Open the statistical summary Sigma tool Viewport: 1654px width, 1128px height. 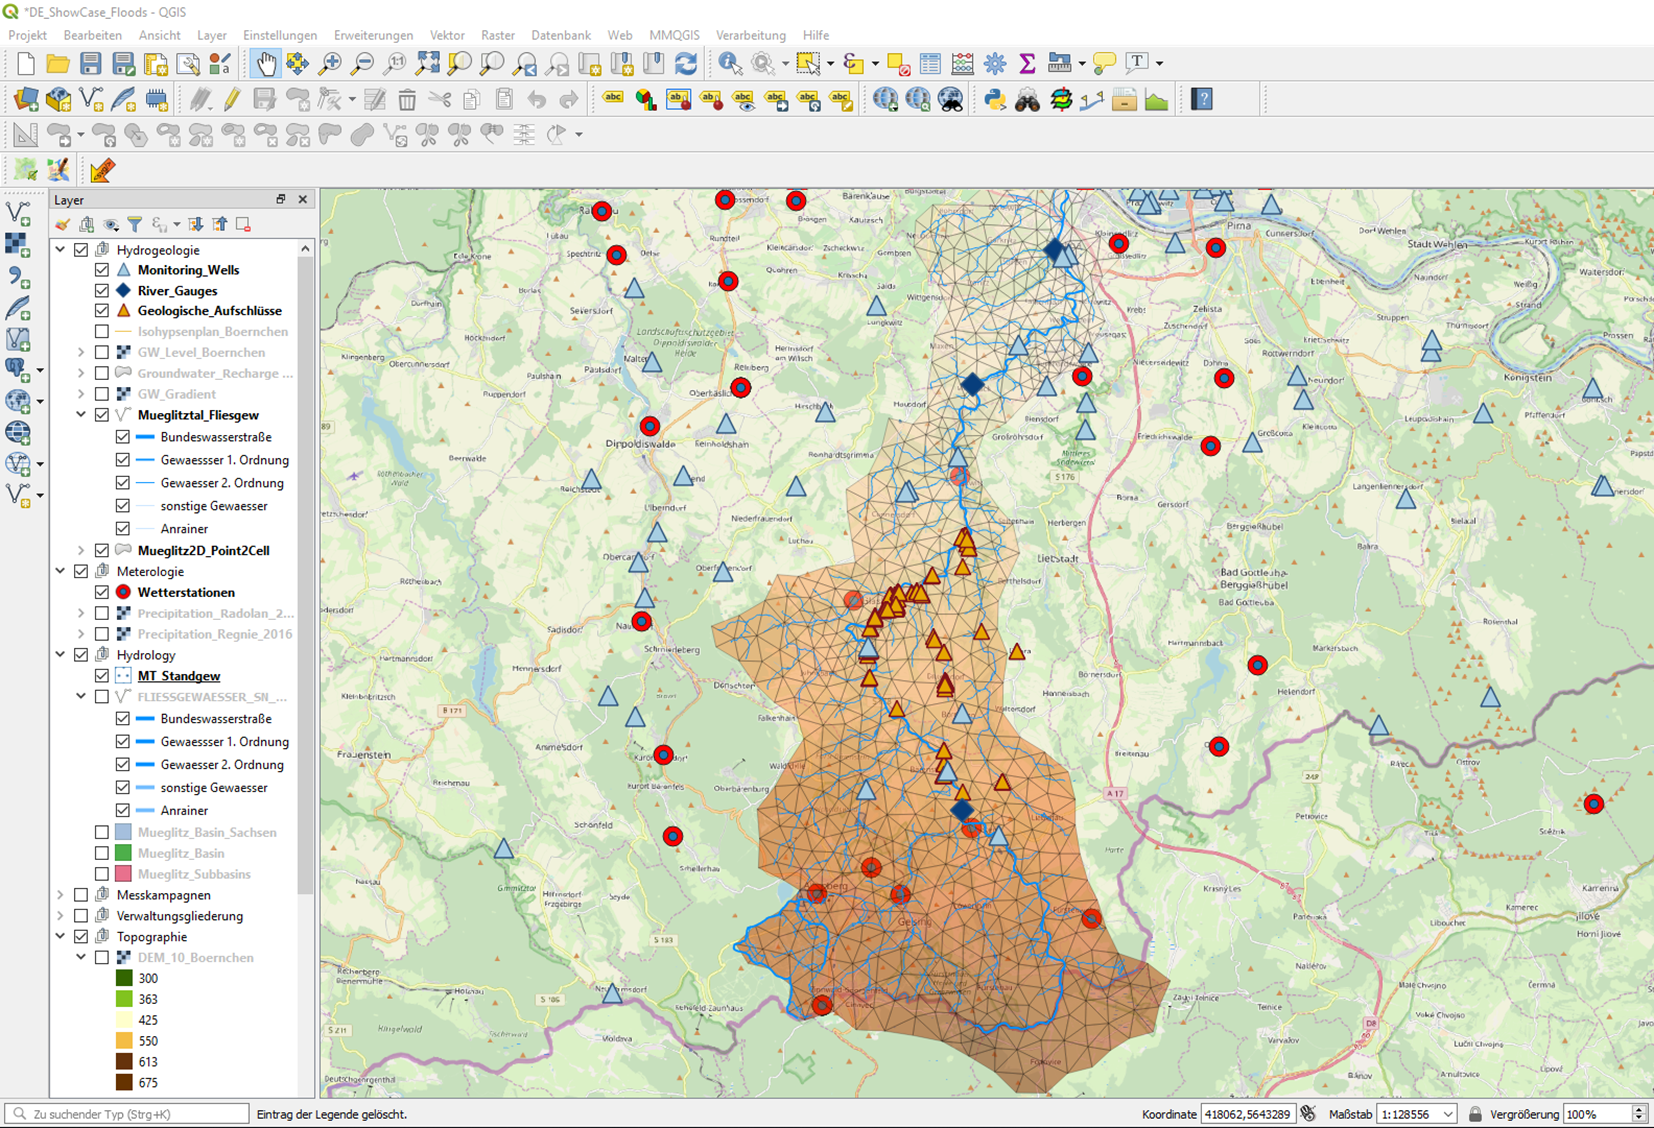1027,64
